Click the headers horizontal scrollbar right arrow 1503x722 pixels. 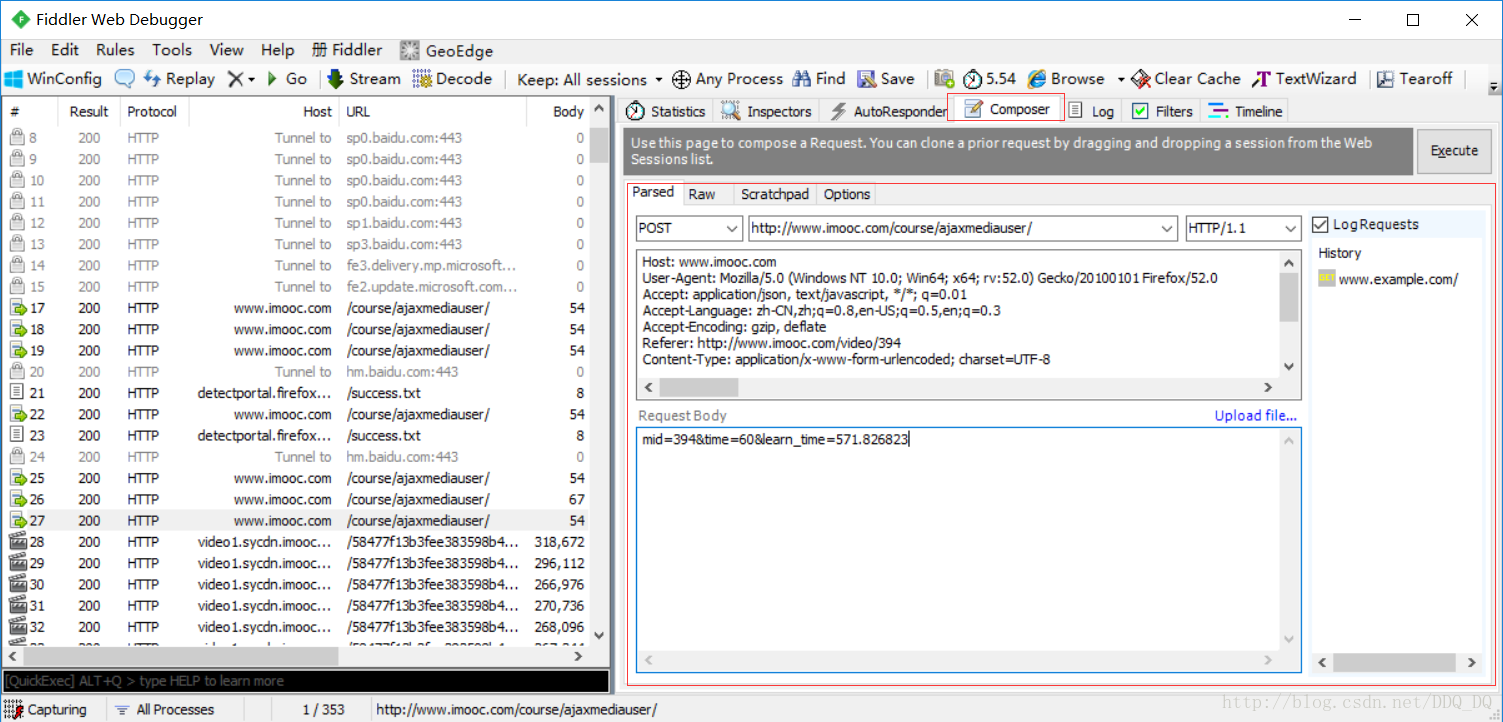click(1268, 387)
